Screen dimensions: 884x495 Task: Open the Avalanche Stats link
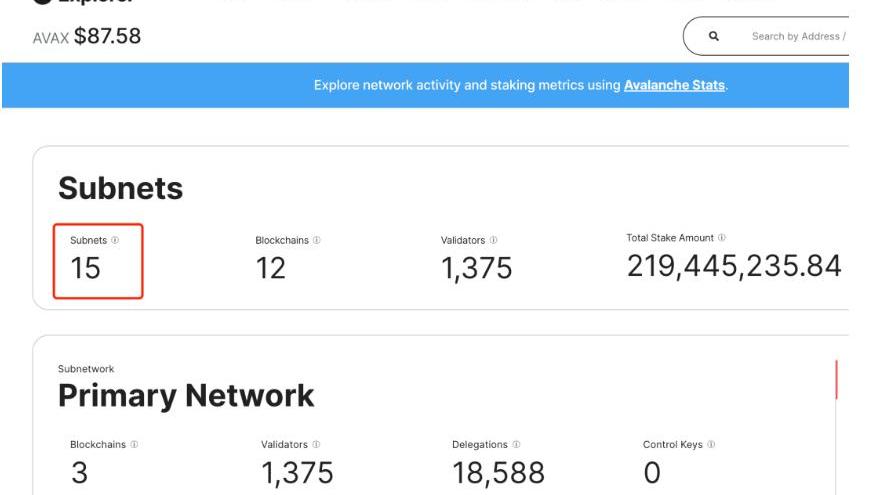(x=674, y=86)
